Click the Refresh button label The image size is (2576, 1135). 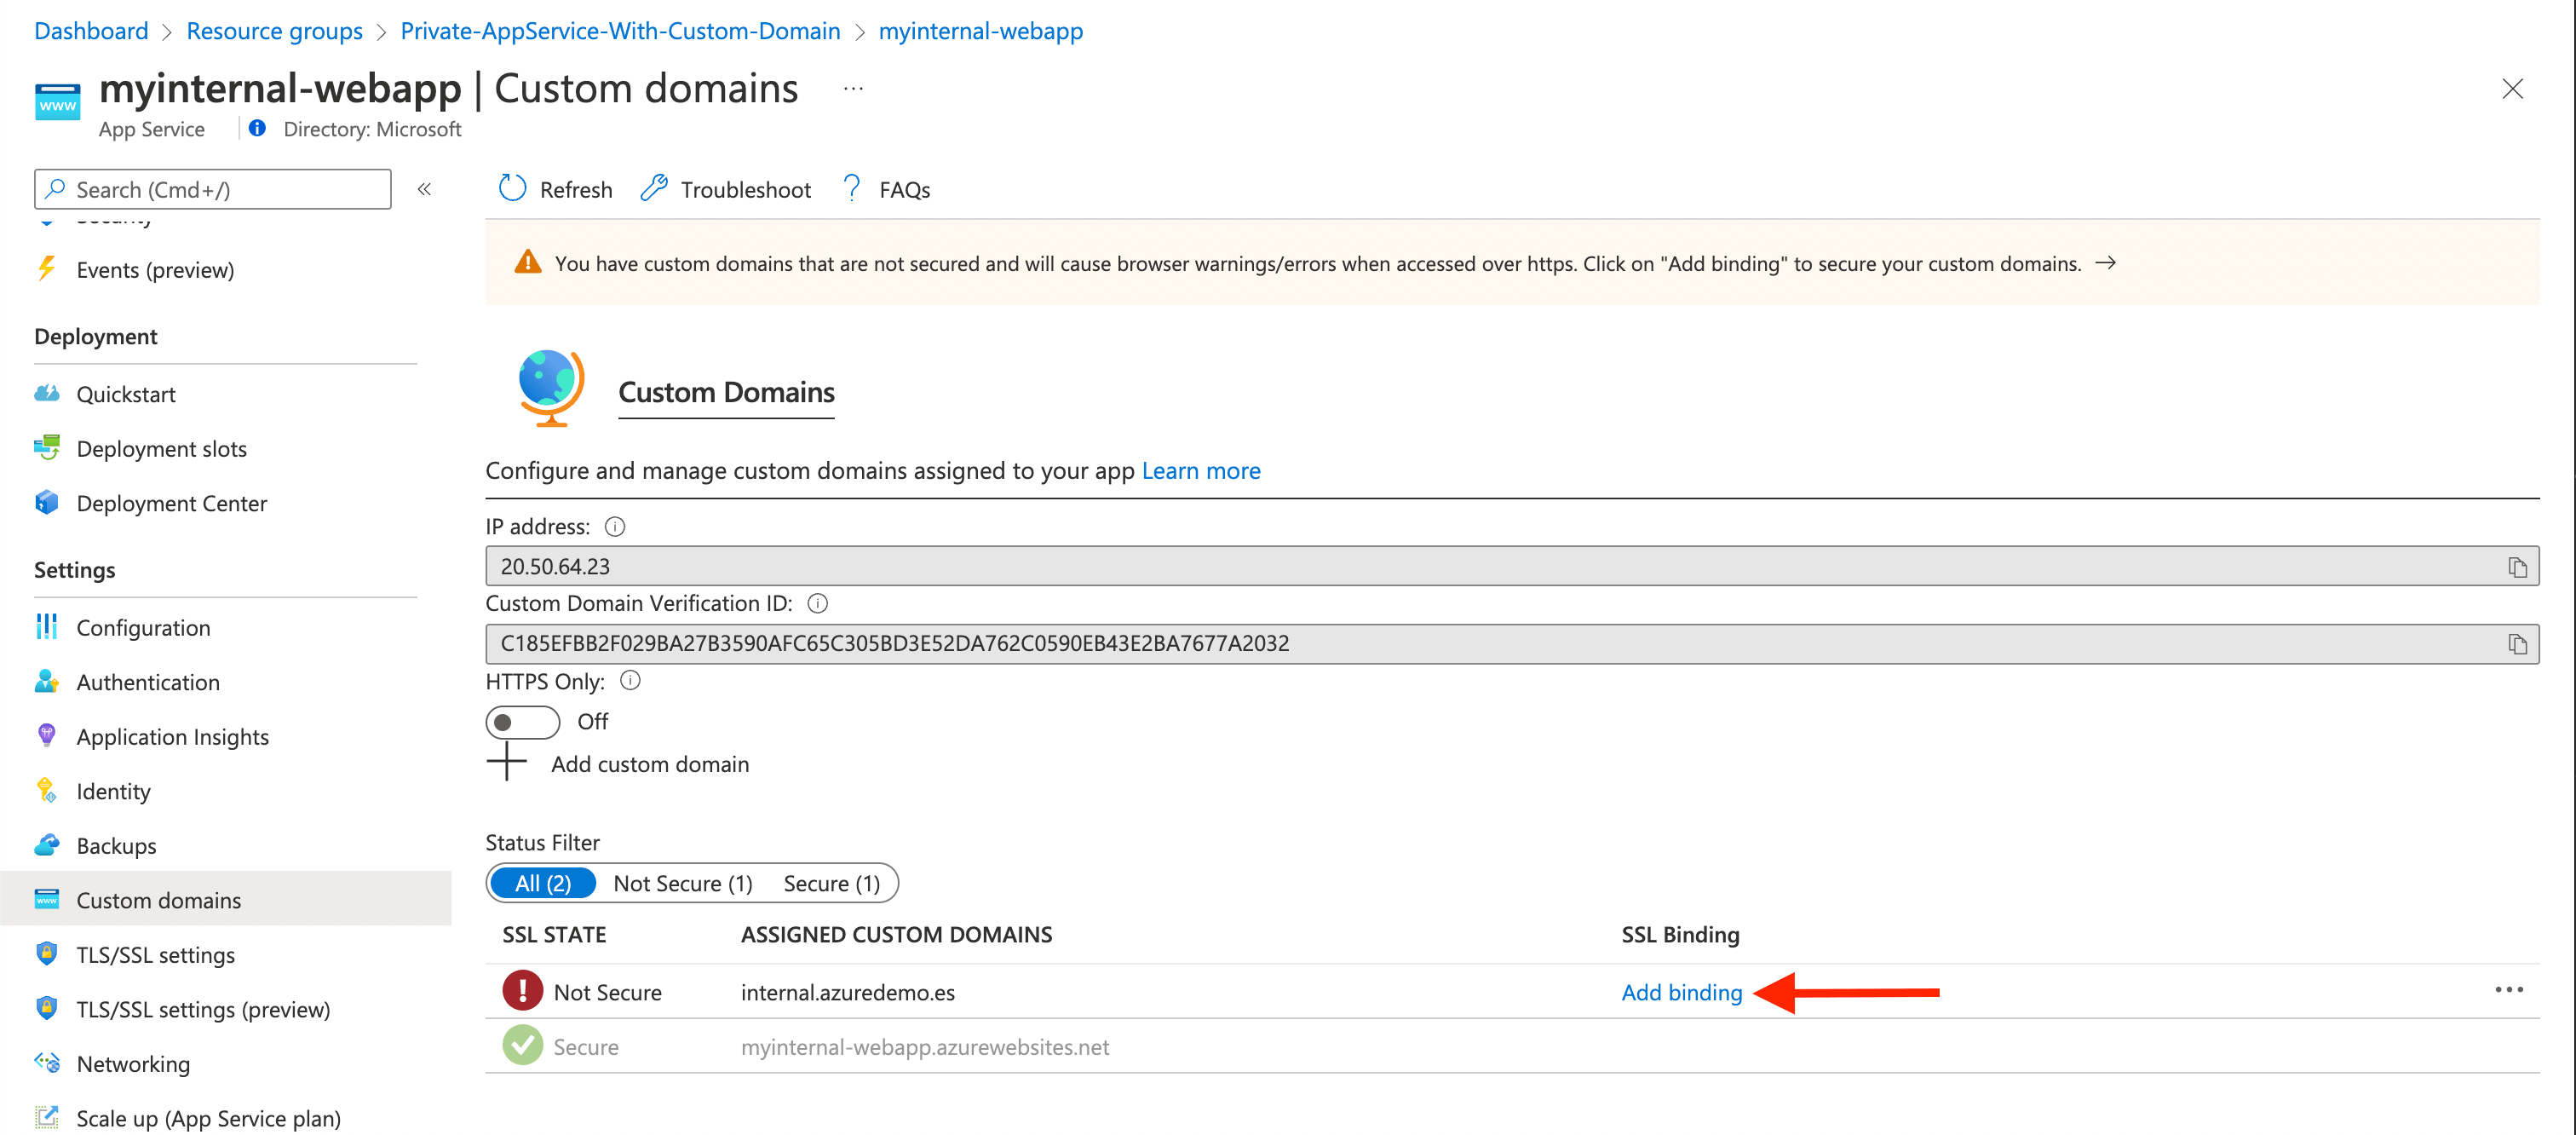(576, 189)
